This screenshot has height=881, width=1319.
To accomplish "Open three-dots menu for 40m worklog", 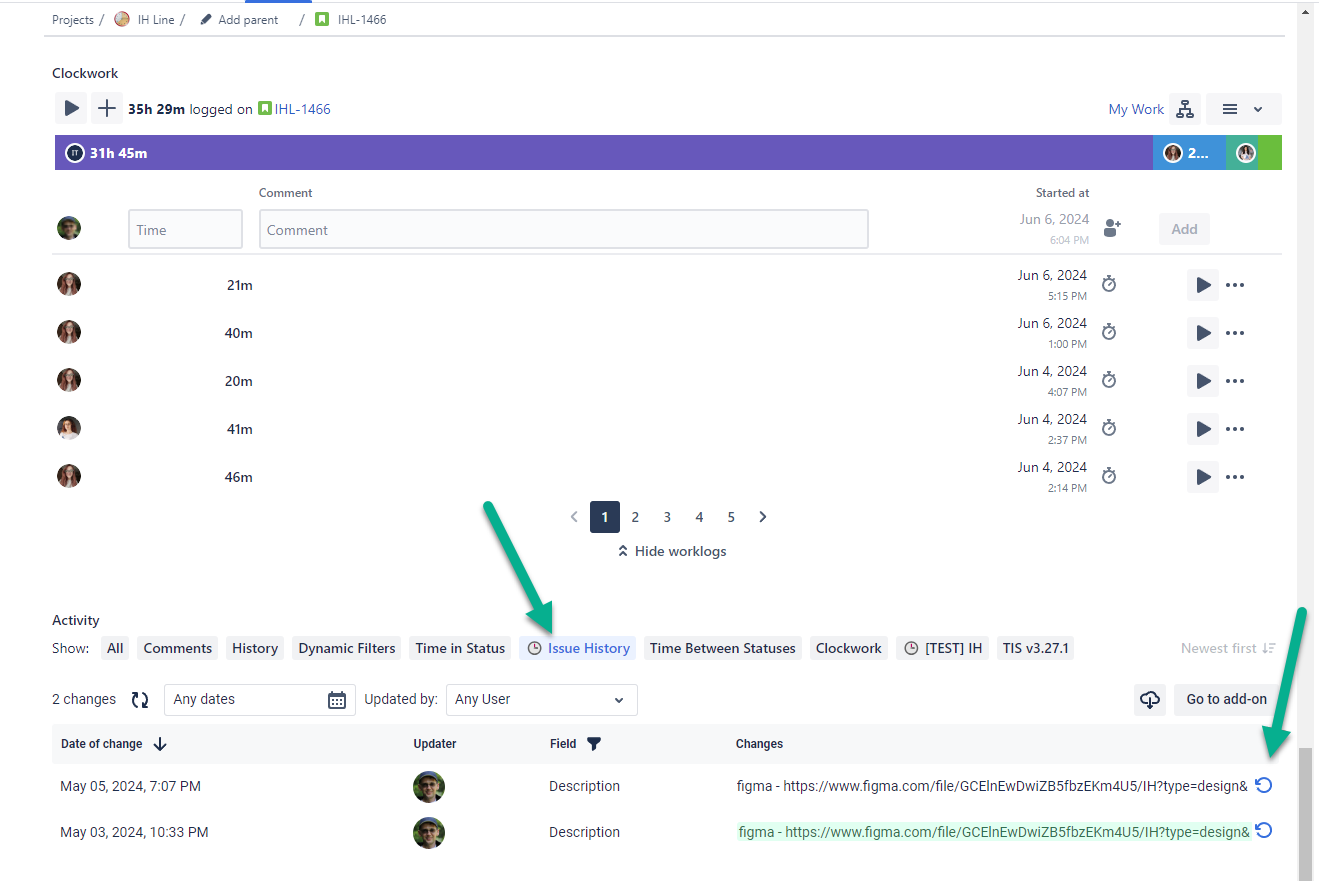I will pyautogui.click(x=1235, y=333).
